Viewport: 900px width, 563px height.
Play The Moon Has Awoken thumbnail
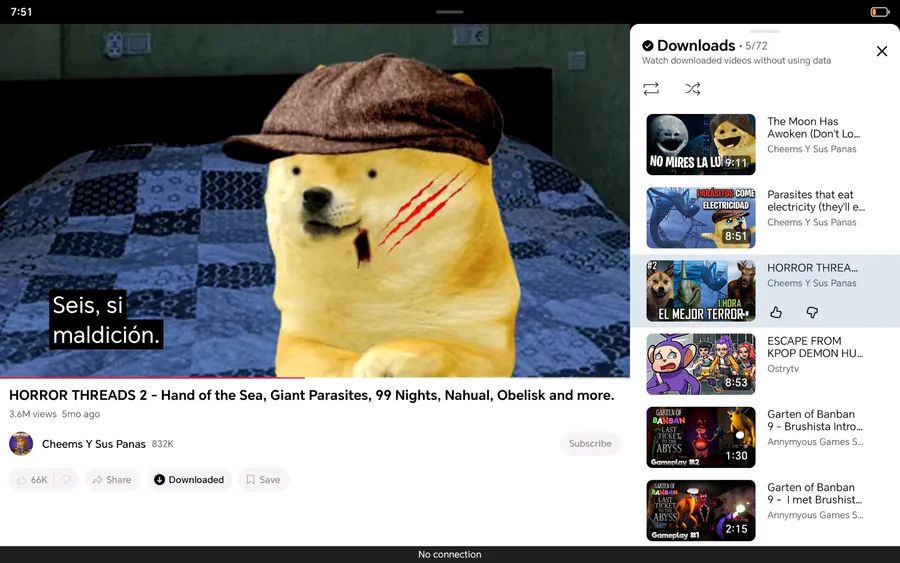coord(701,144)
